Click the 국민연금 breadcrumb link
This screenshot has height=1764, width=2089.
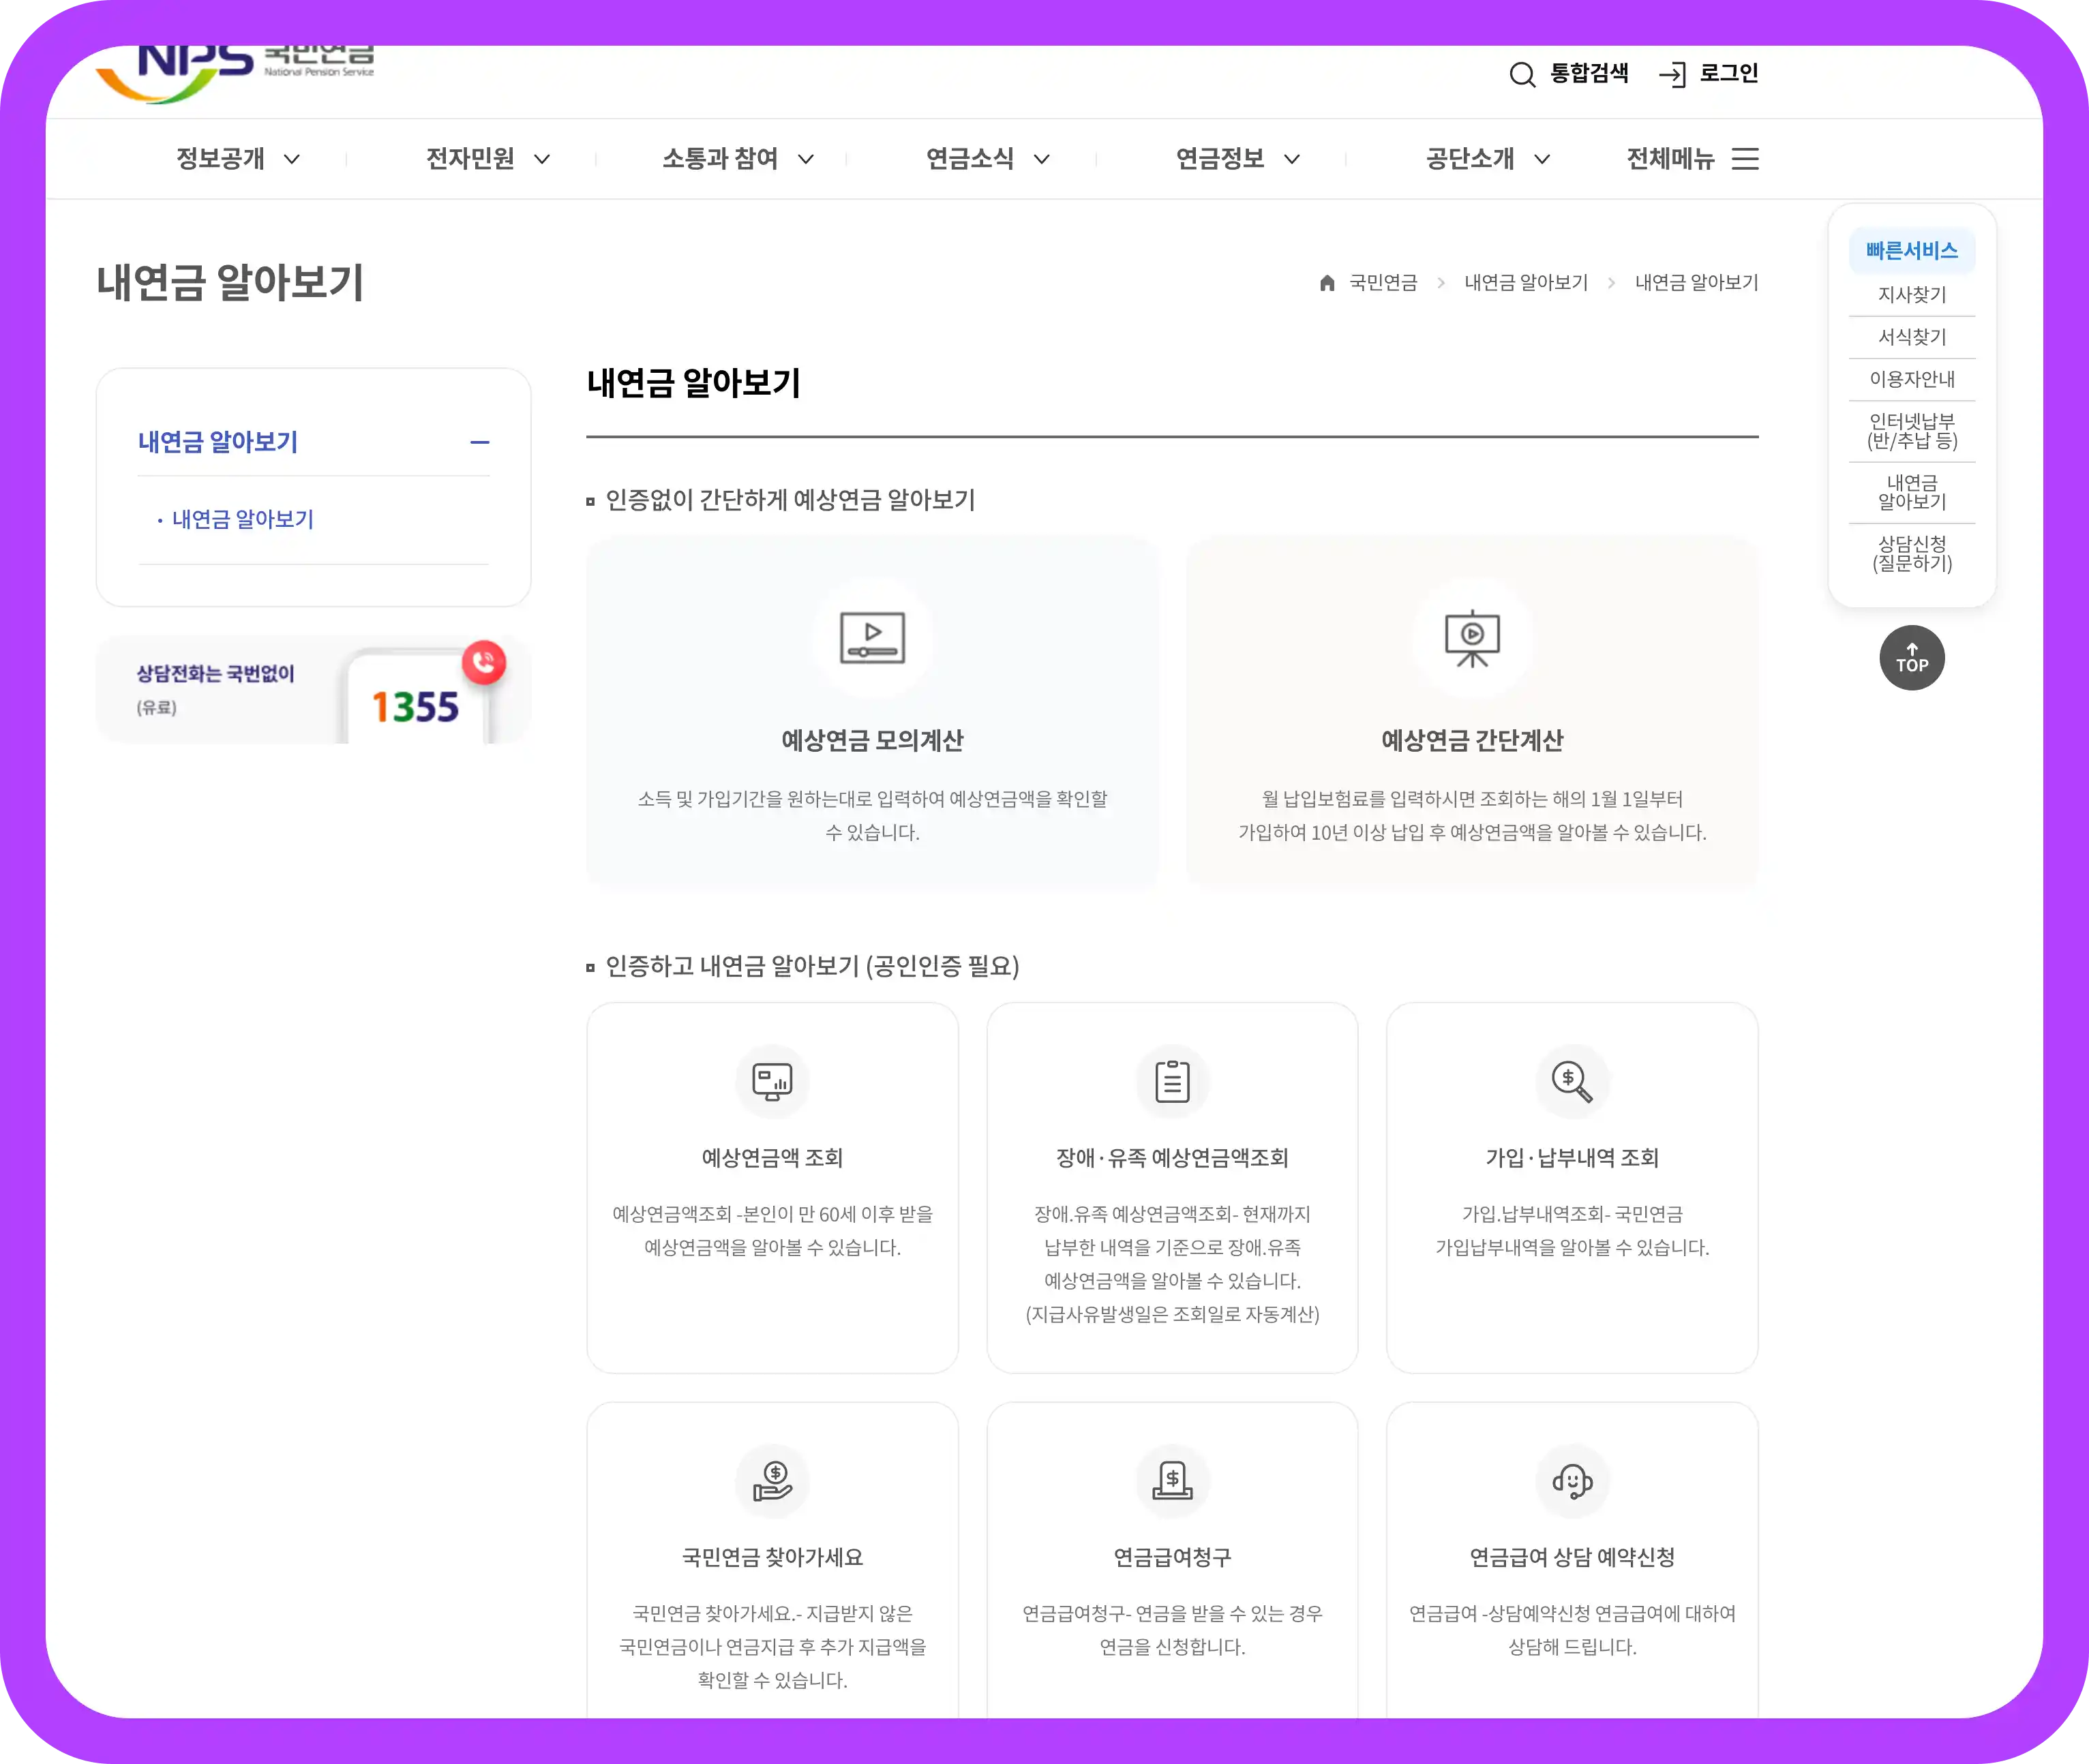click(x=1383, y=283)
